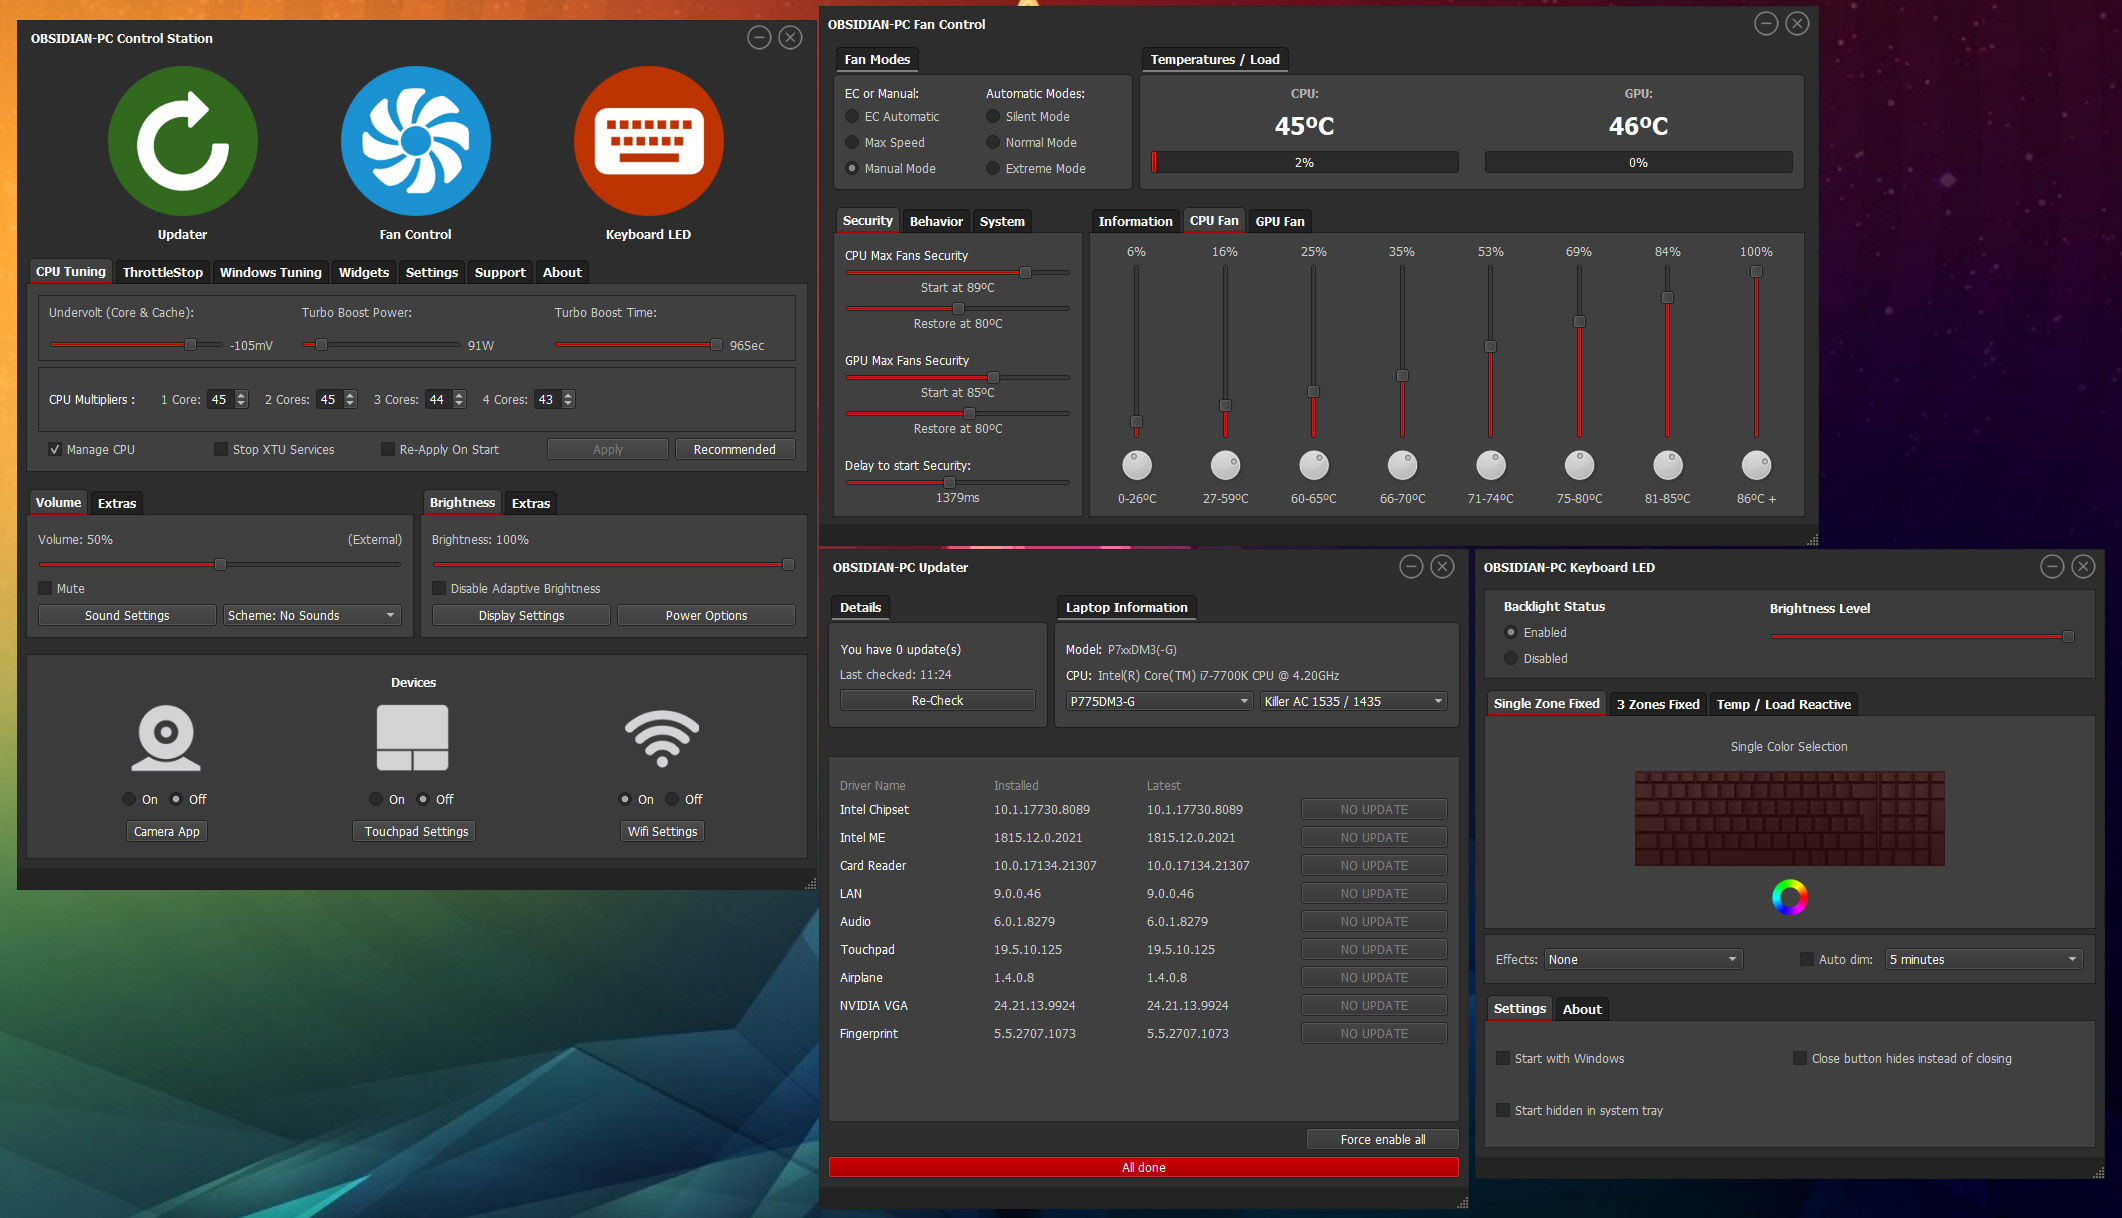
Task: Switch to the GPU Fan tab
Action: [x=1280, y=221]
